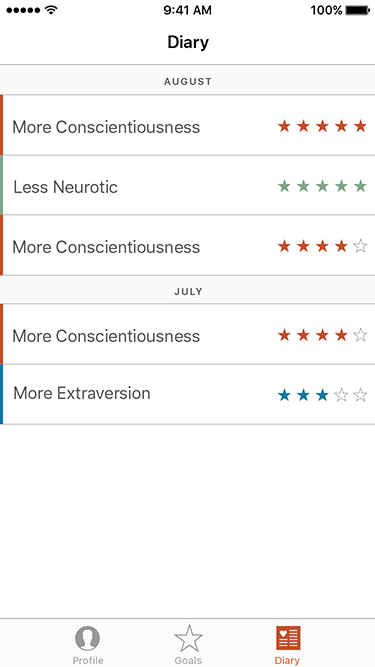Tap the Diary title in navigation bar

tap(188, 43)
